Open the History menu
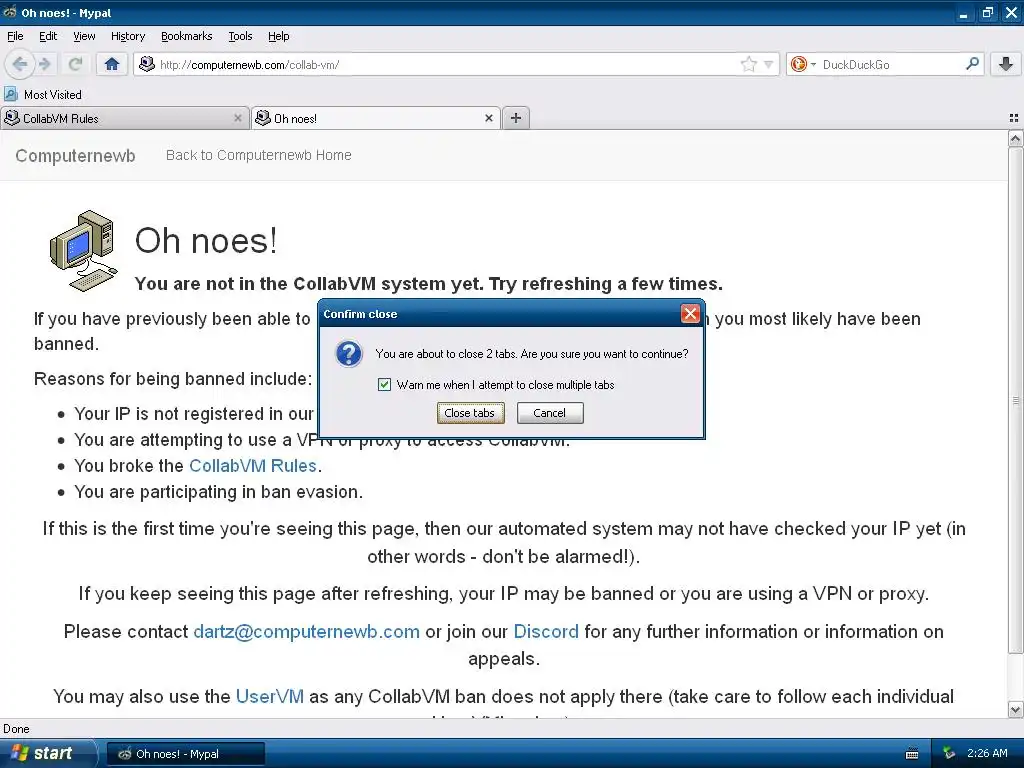Image resolution: width=1024 pixels, height=768 pixels. tap(128, 36)
